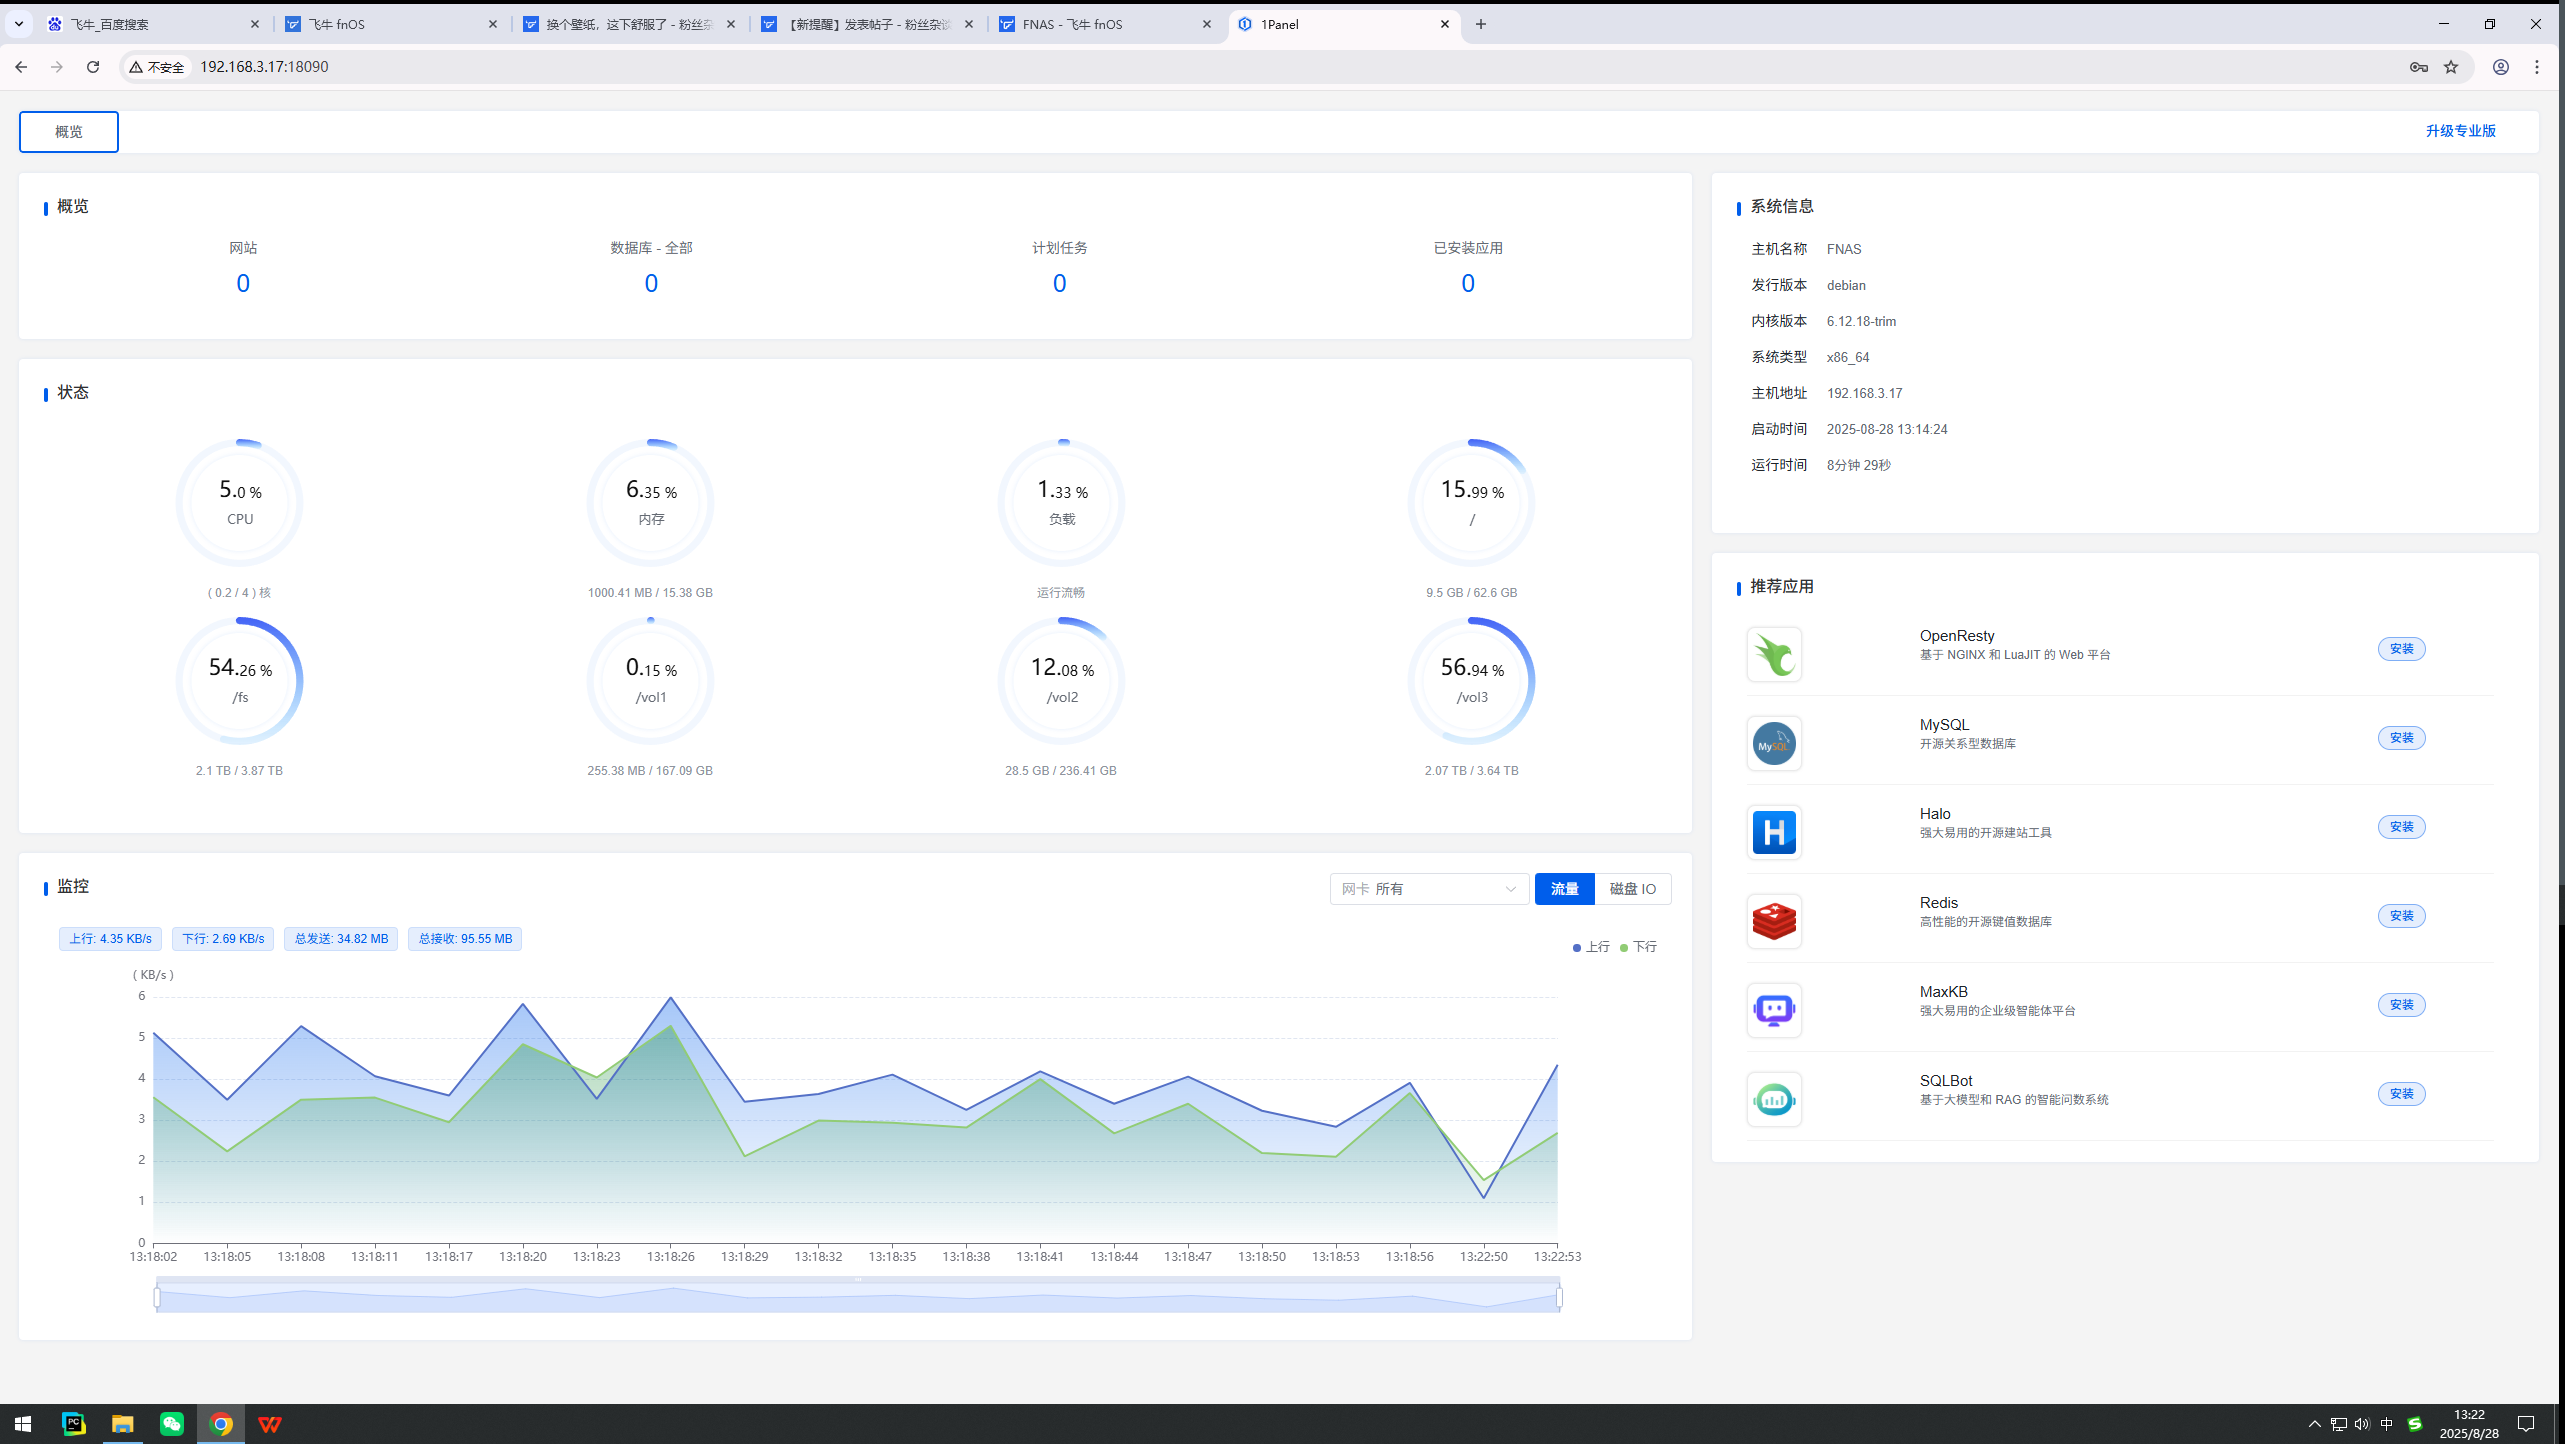The image size is (2565, 1444).
Task: Install Halo with 安装 button
Action: [x=2401, y=827]
